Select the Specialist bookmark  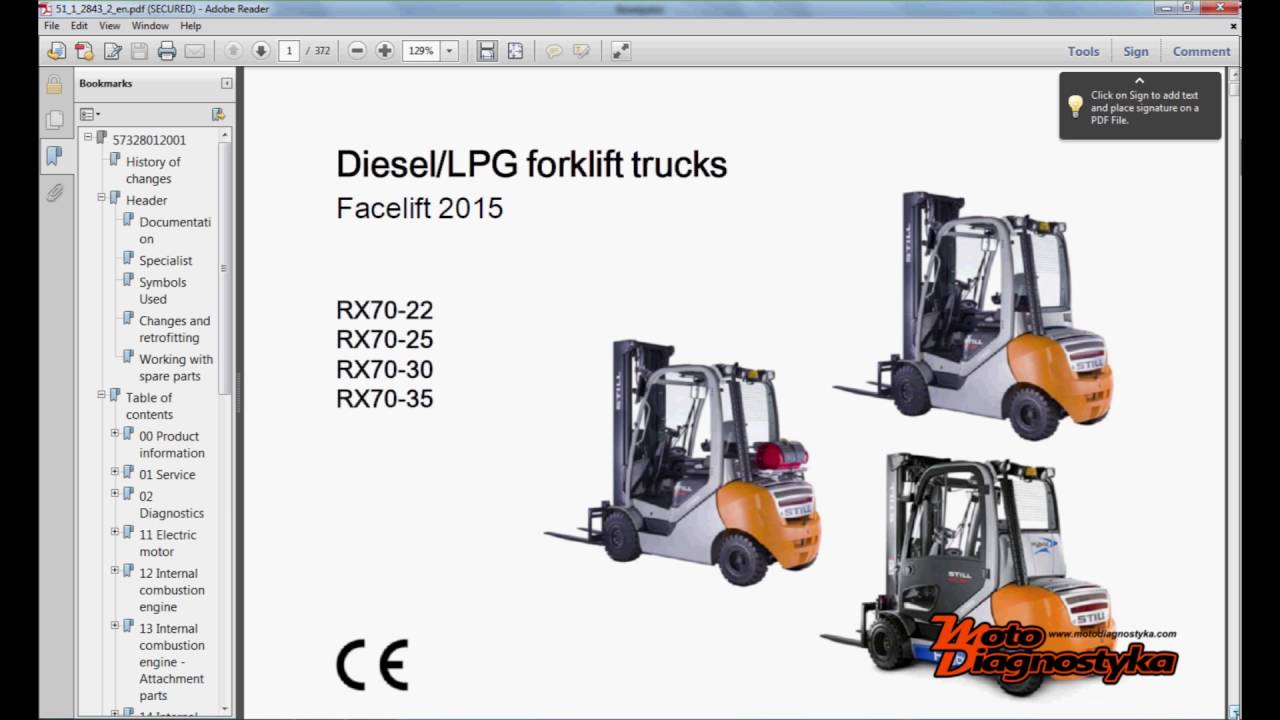(x=166, y=260)
